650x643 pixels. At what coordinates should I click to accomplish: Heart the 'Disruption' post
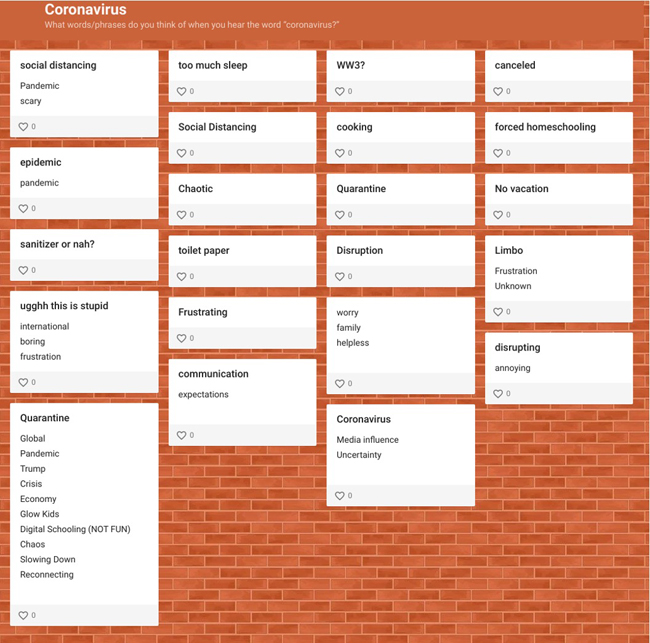coord(340,277)
